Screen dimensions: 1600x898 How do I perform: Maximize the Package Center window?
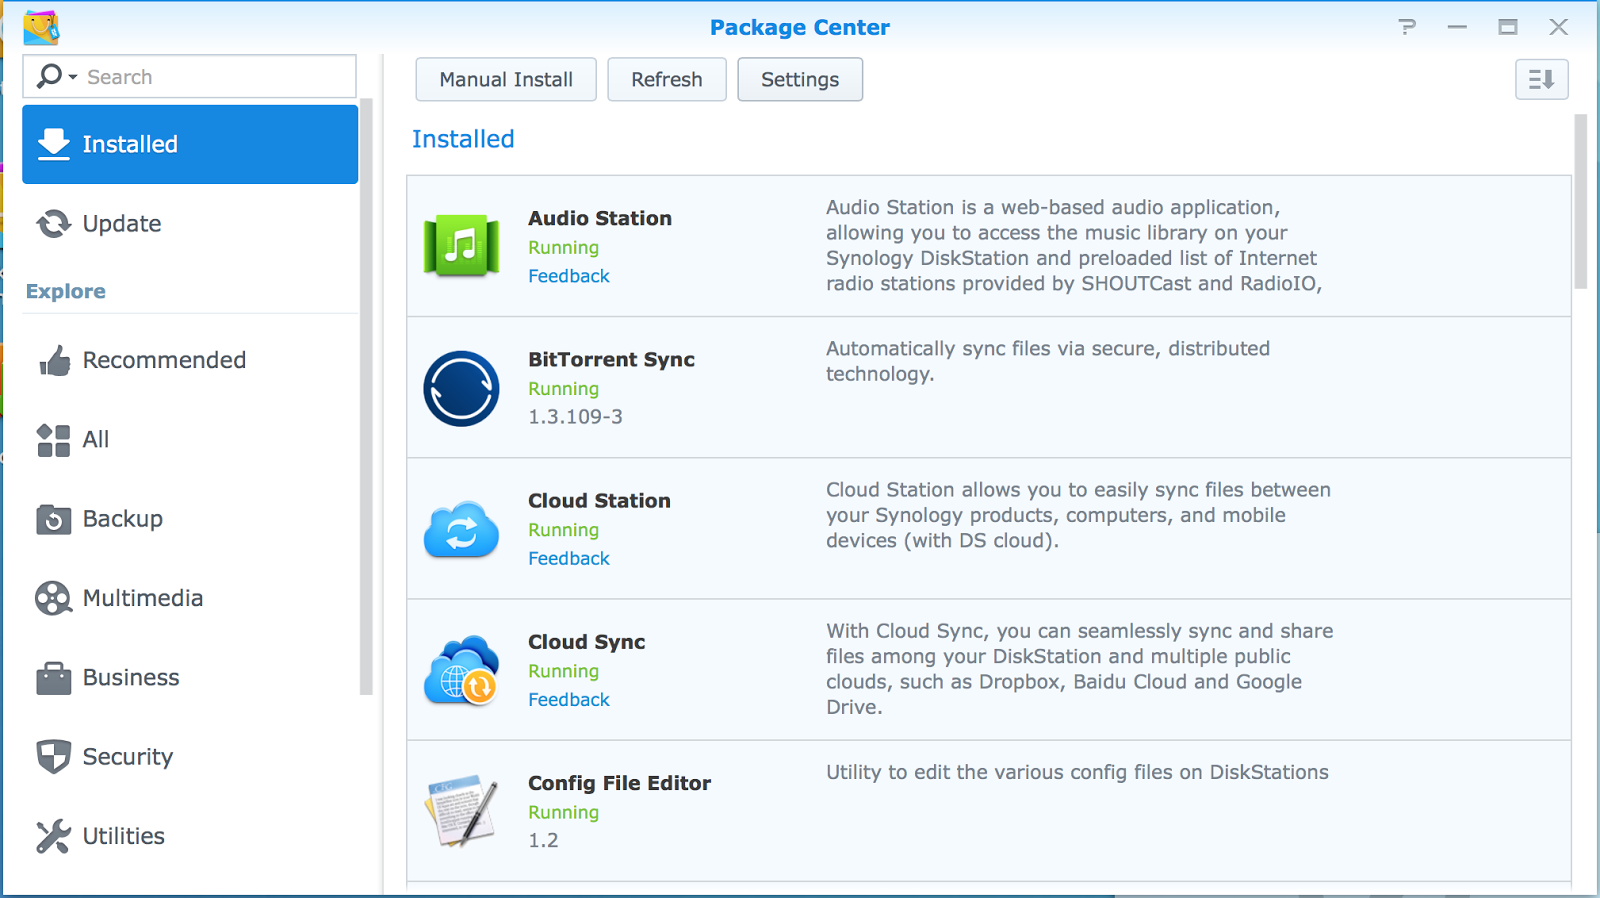[x=1508, y=27]
